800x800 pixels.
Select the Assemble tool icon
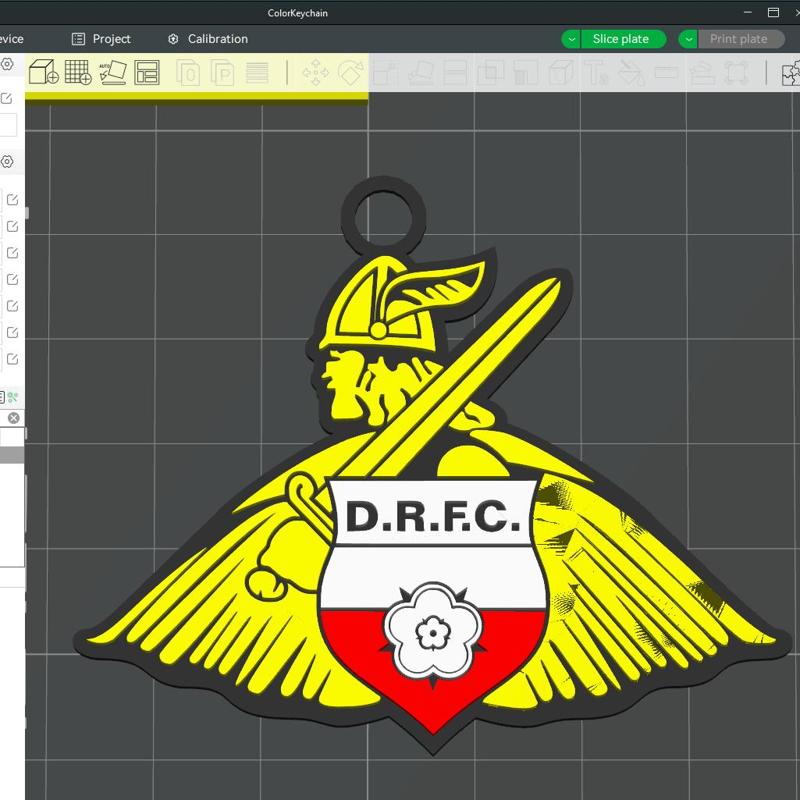(702, 72)
